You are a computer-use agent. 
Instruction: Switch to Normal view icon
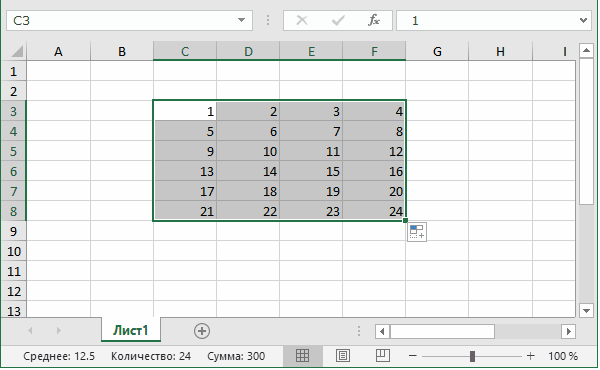302,356
